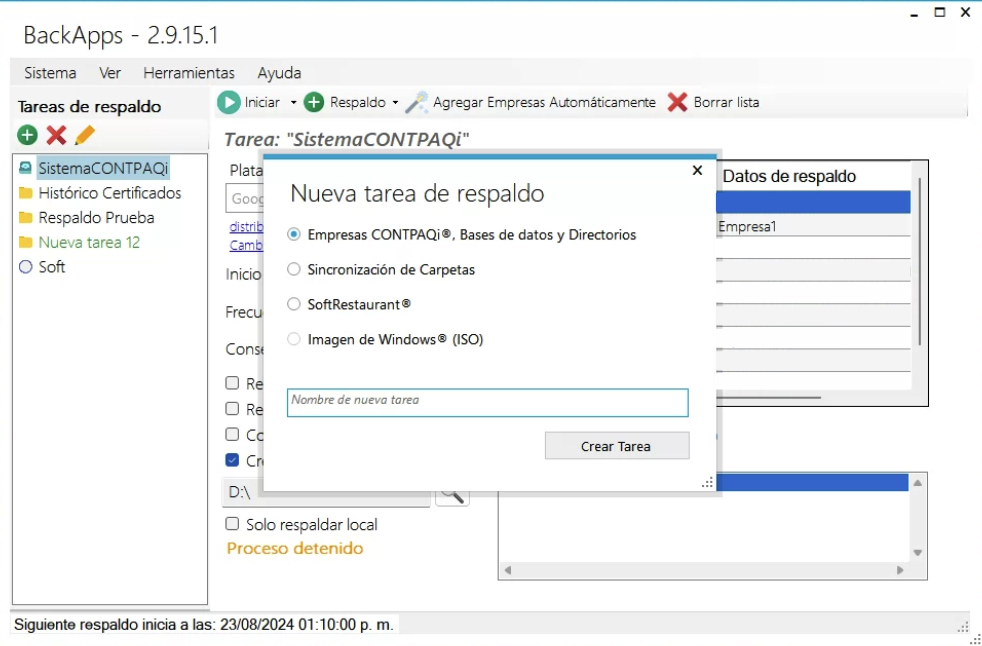
Task: Open the Ver menu
Action: [110, 73]
